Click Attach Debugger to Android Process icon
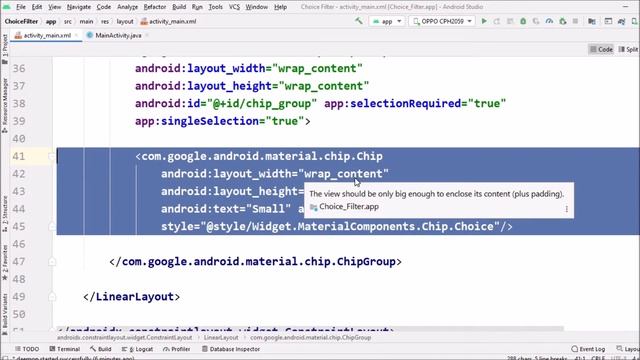Screen dimensions: 640x360 (x=563, y=21)
